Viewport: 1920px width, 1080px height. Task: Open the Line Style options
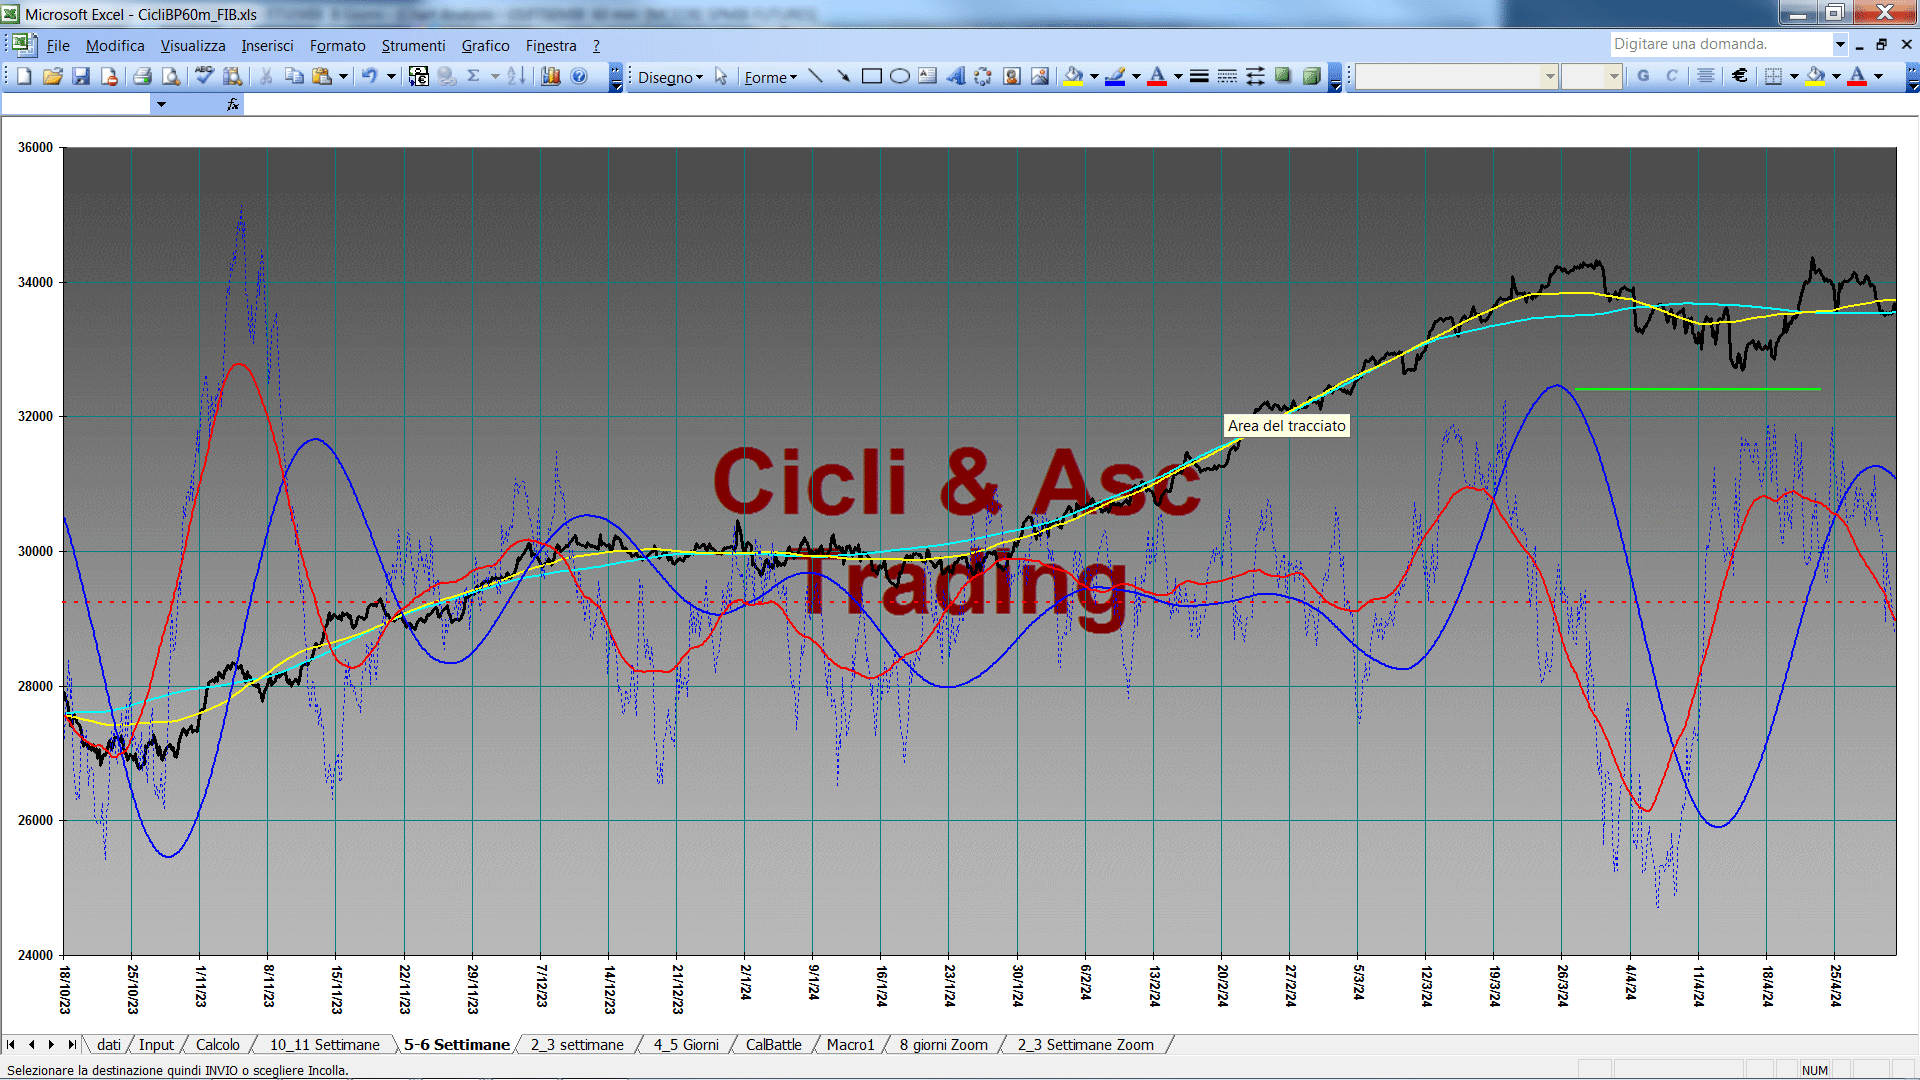coord(1199,76)
